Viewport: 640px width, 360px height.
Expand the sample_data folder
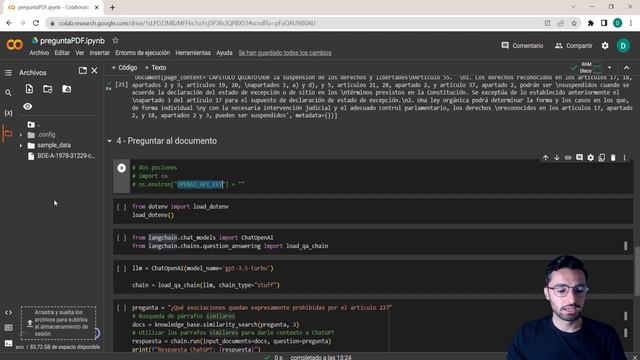click(21, 145)
